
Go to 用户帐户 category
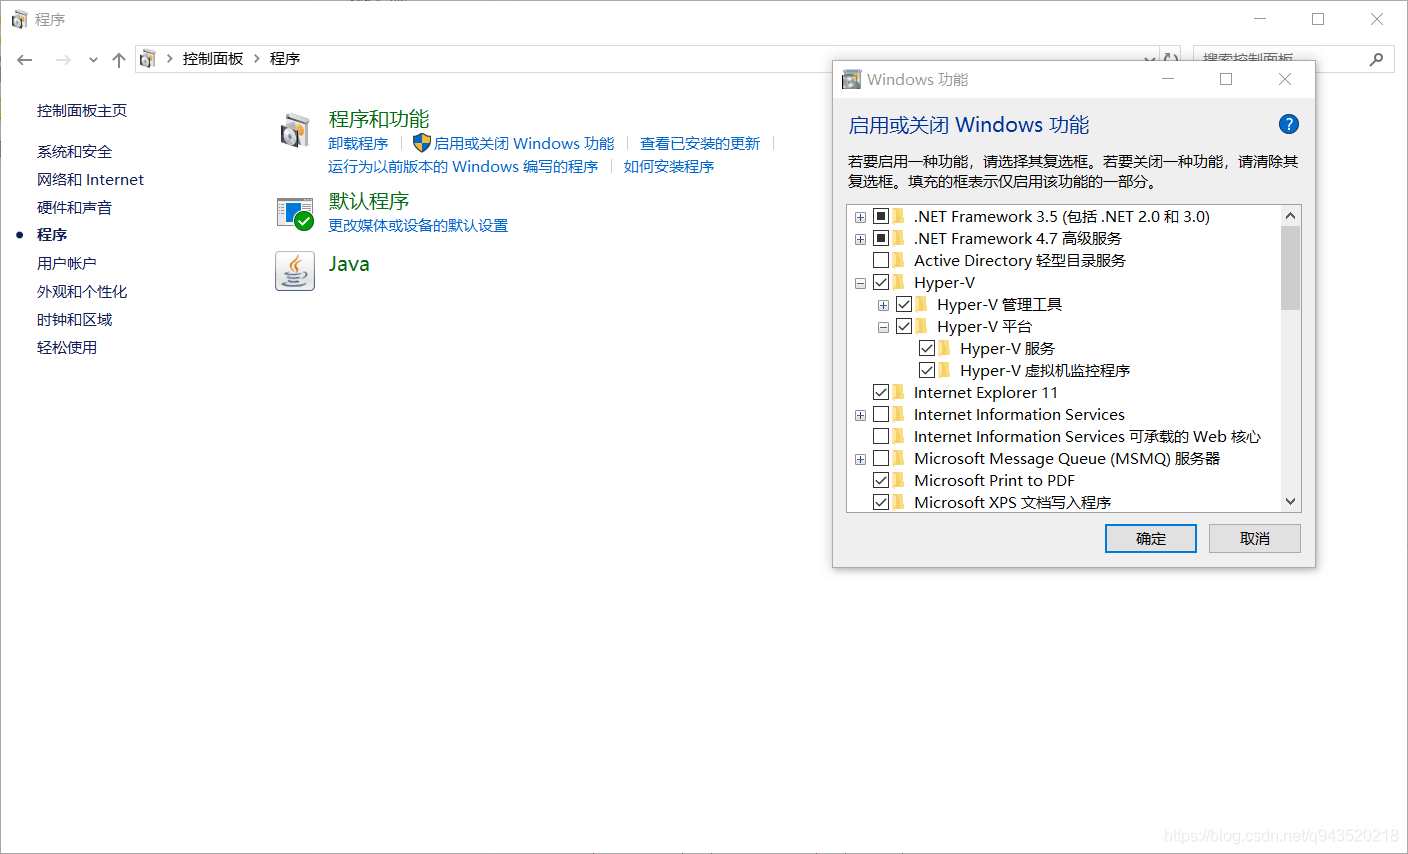pos(67,264)
